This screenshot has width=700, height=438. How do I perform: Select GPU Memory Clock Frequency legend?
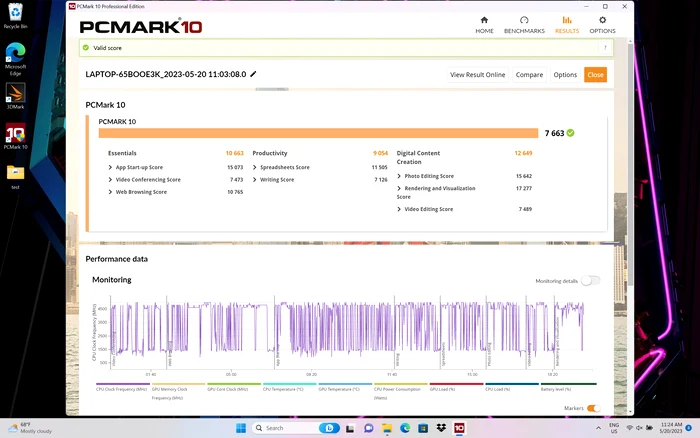point(178,392)
